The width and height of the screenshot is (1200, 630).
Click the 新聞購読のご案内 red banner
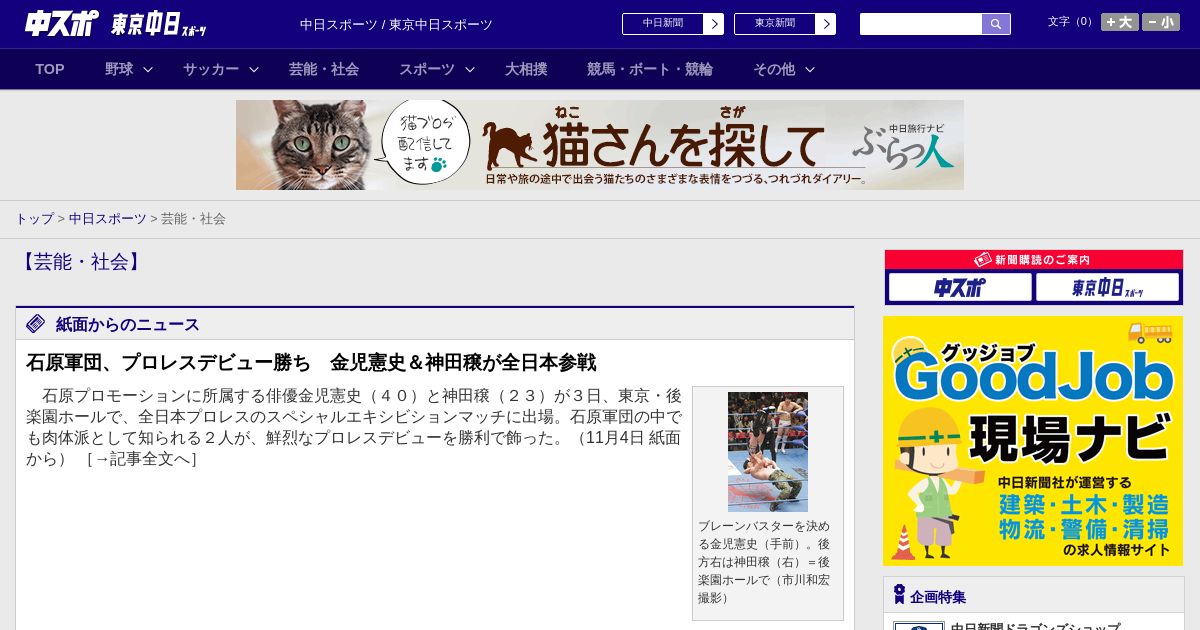(x=1034, y=260)
